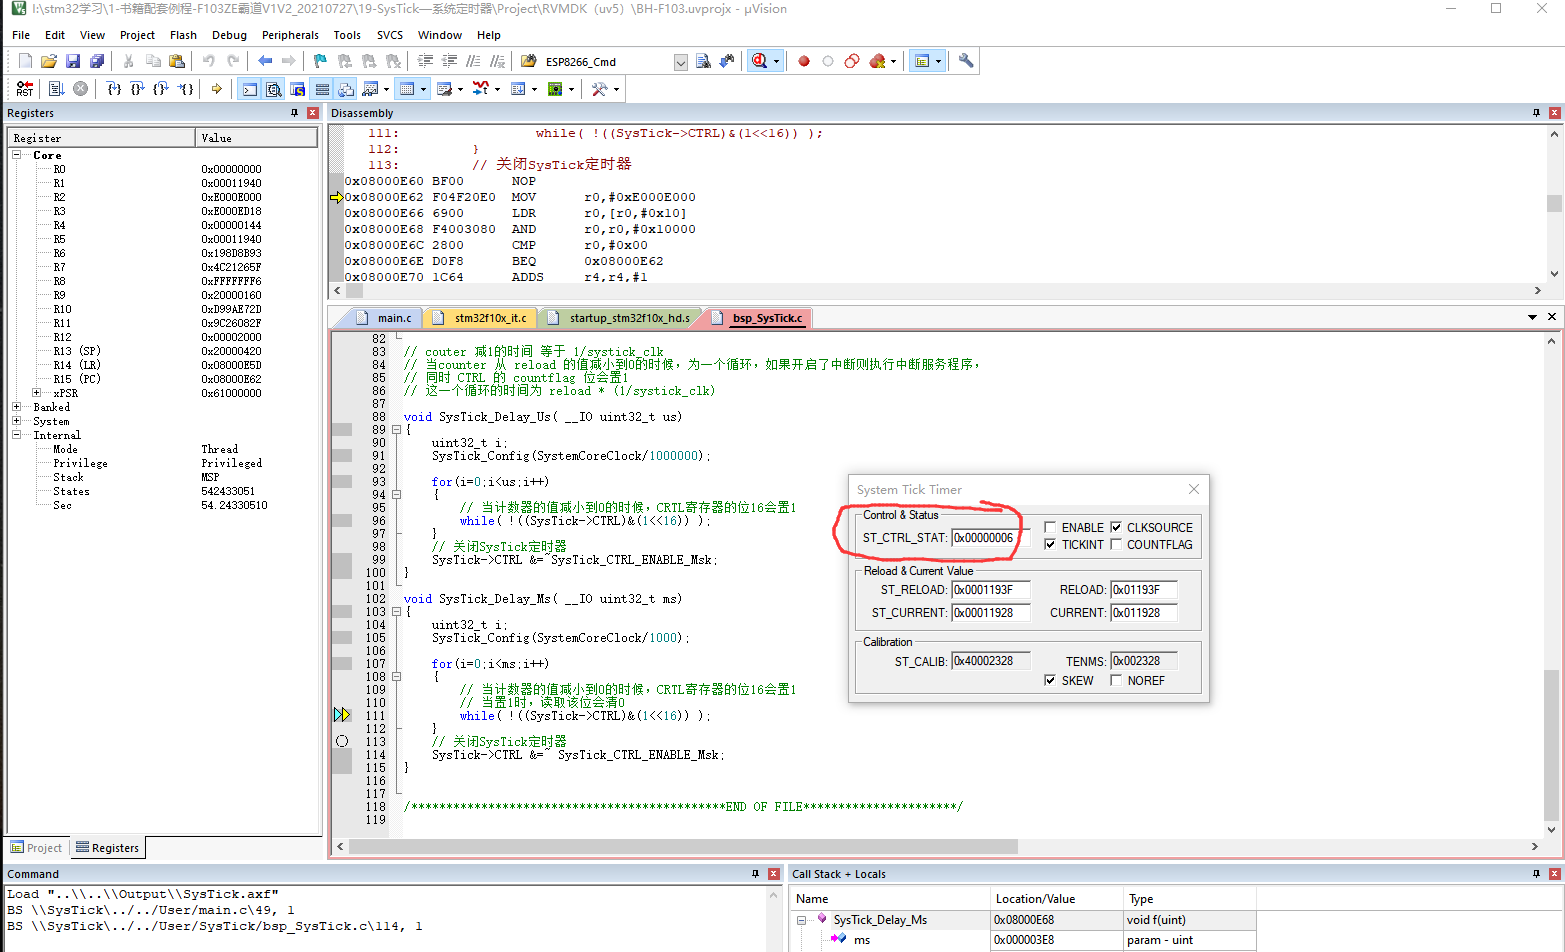Open the Debug menu
This screenshot has height=952, width=1565.
229,35
